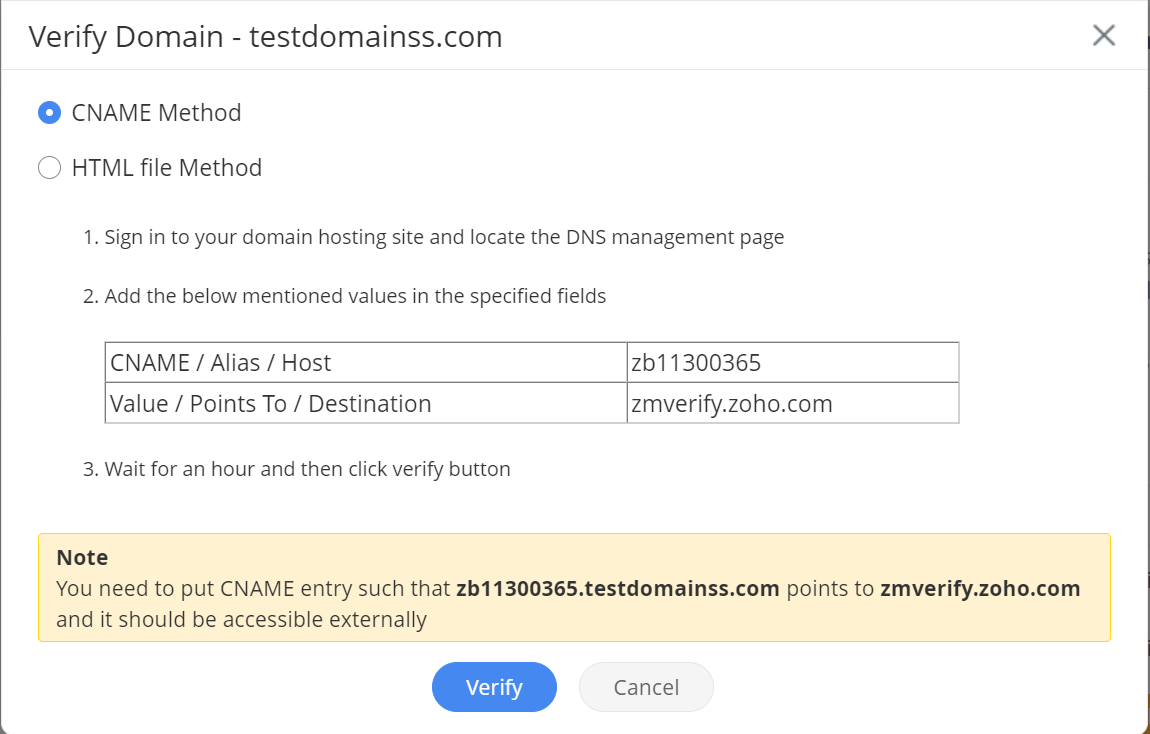
Task: Click step 1 sign-in instruction text
Action: pos(444,238)
